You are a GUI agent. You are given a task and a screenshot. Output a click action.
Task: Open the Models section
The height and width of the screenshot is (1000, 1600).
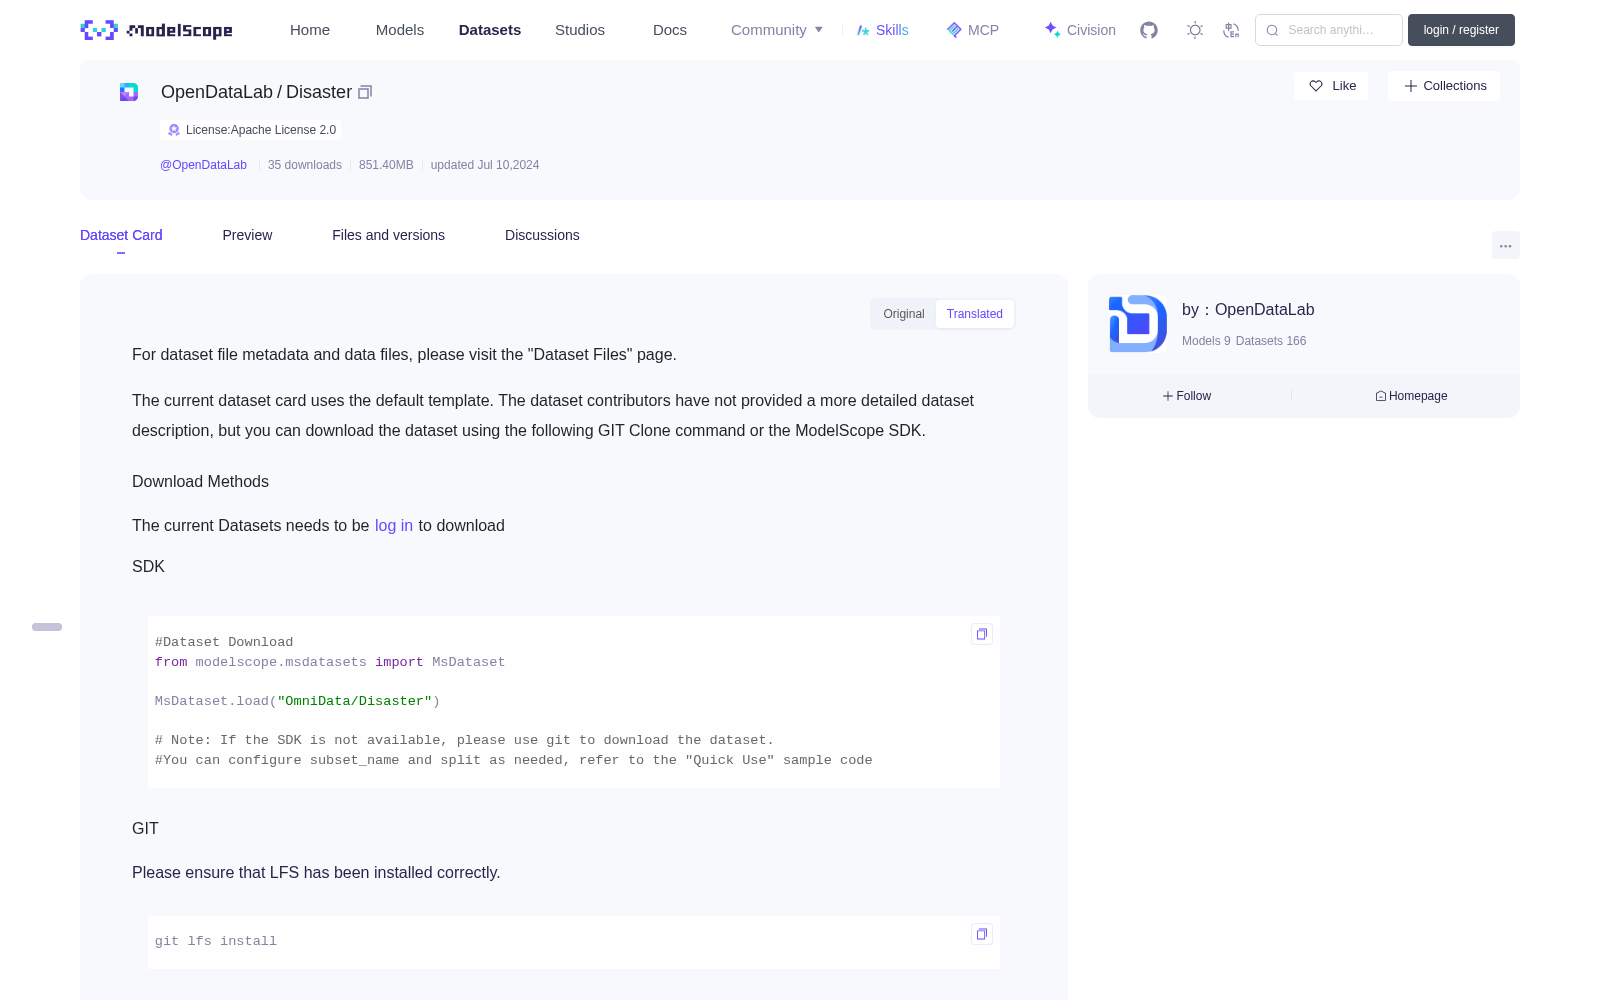click(400, 30)
